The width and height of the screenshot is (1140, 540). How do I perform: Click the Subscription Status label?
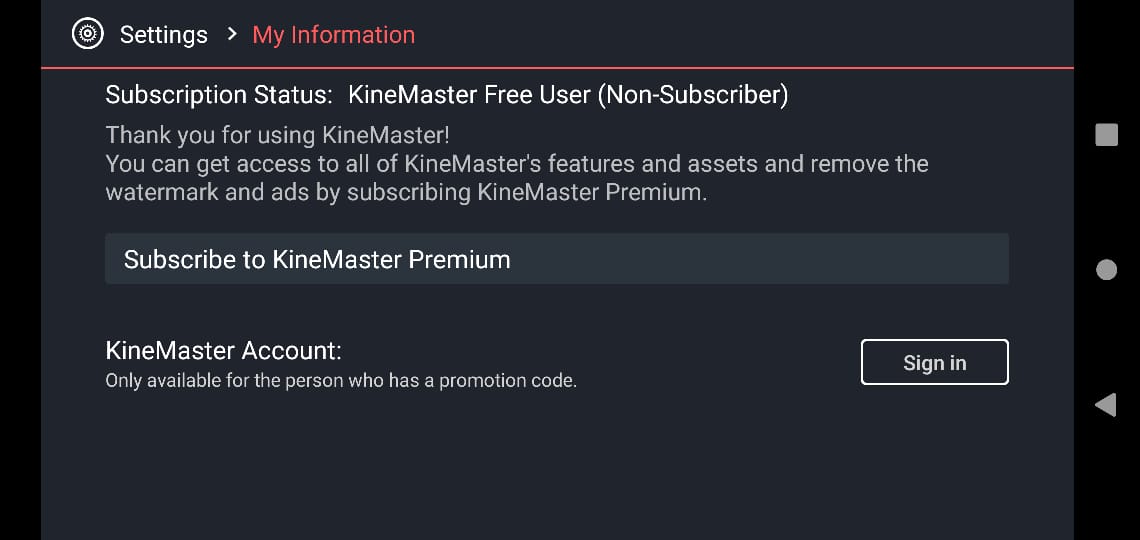pyautogui.click(x=219, y=95)
